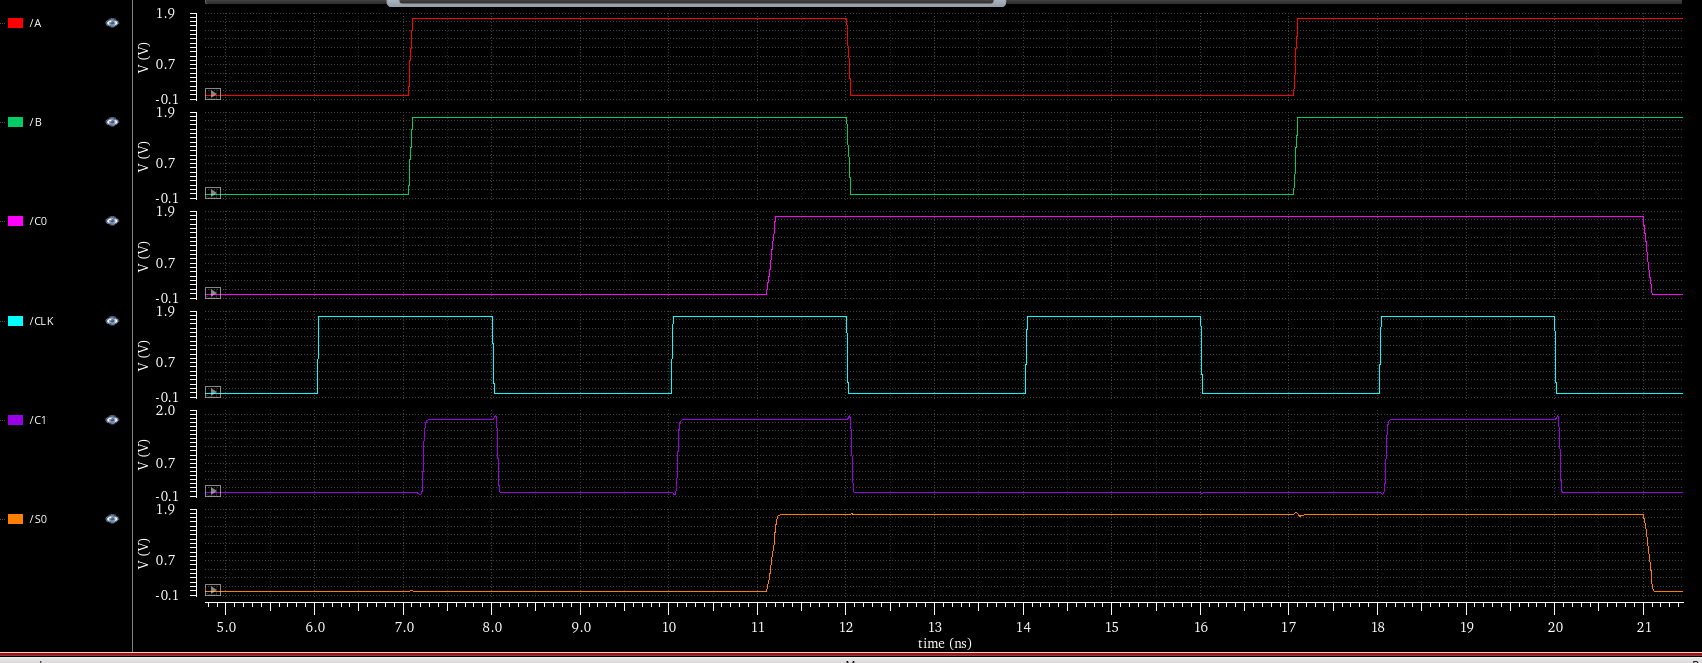Click the arrow marker on the /S0 strip
This screenshot has width=1702, height=663.
click(x=212, y=590)
